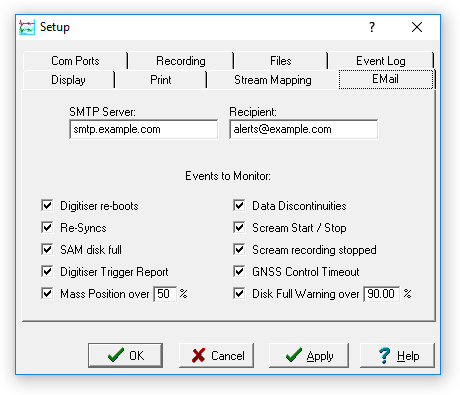Click the SMTP Server input field
This screenshot has width=460, height=395.
click(x=144, y=129)
